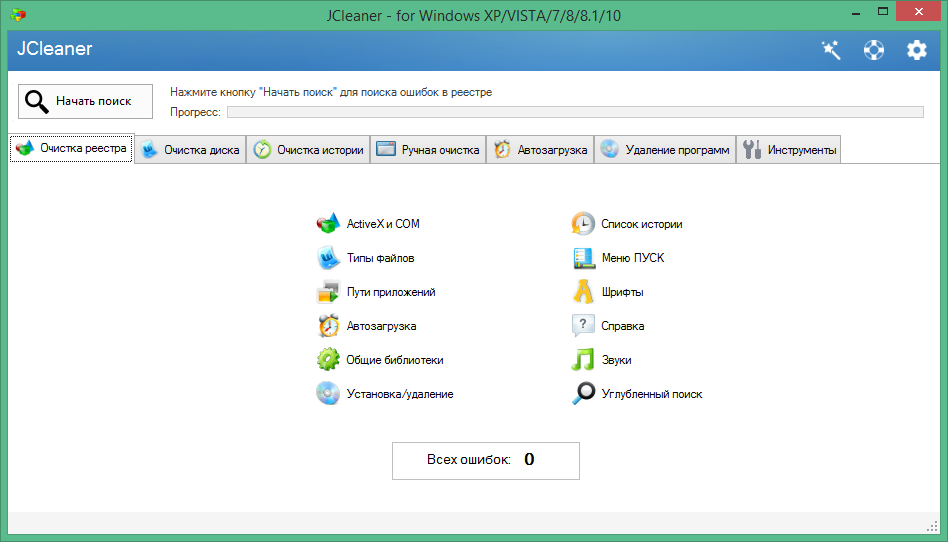Select the Пути приложений icon
This screenshot has height=542, width=948.
pos(328,292)
